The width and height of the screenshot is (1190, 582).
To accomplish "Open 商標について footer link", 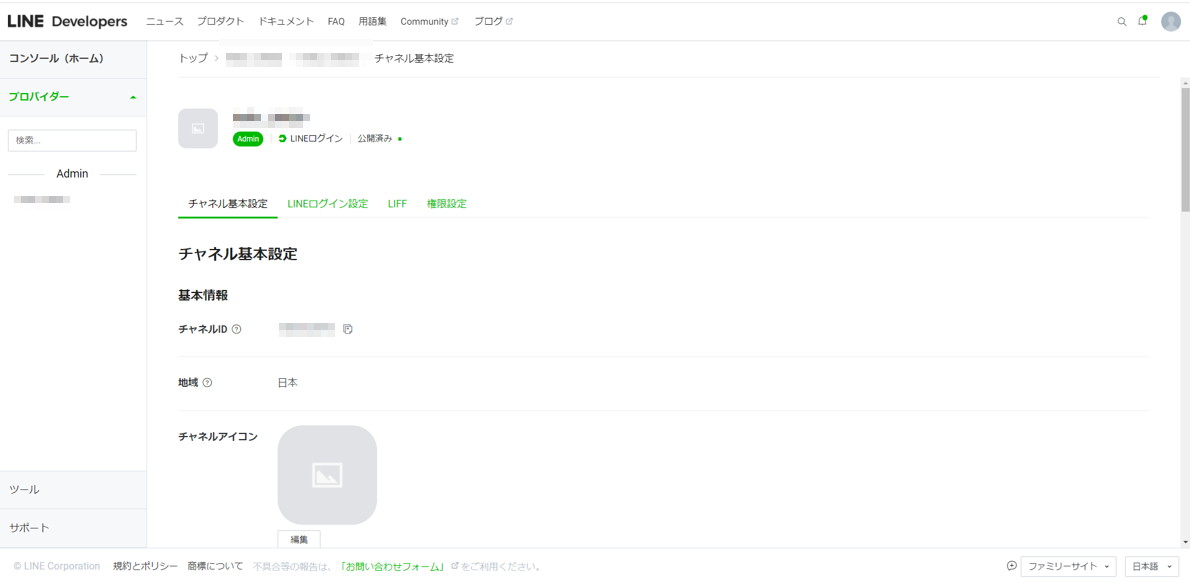I will pyautogui.click(x=216, y=566).
